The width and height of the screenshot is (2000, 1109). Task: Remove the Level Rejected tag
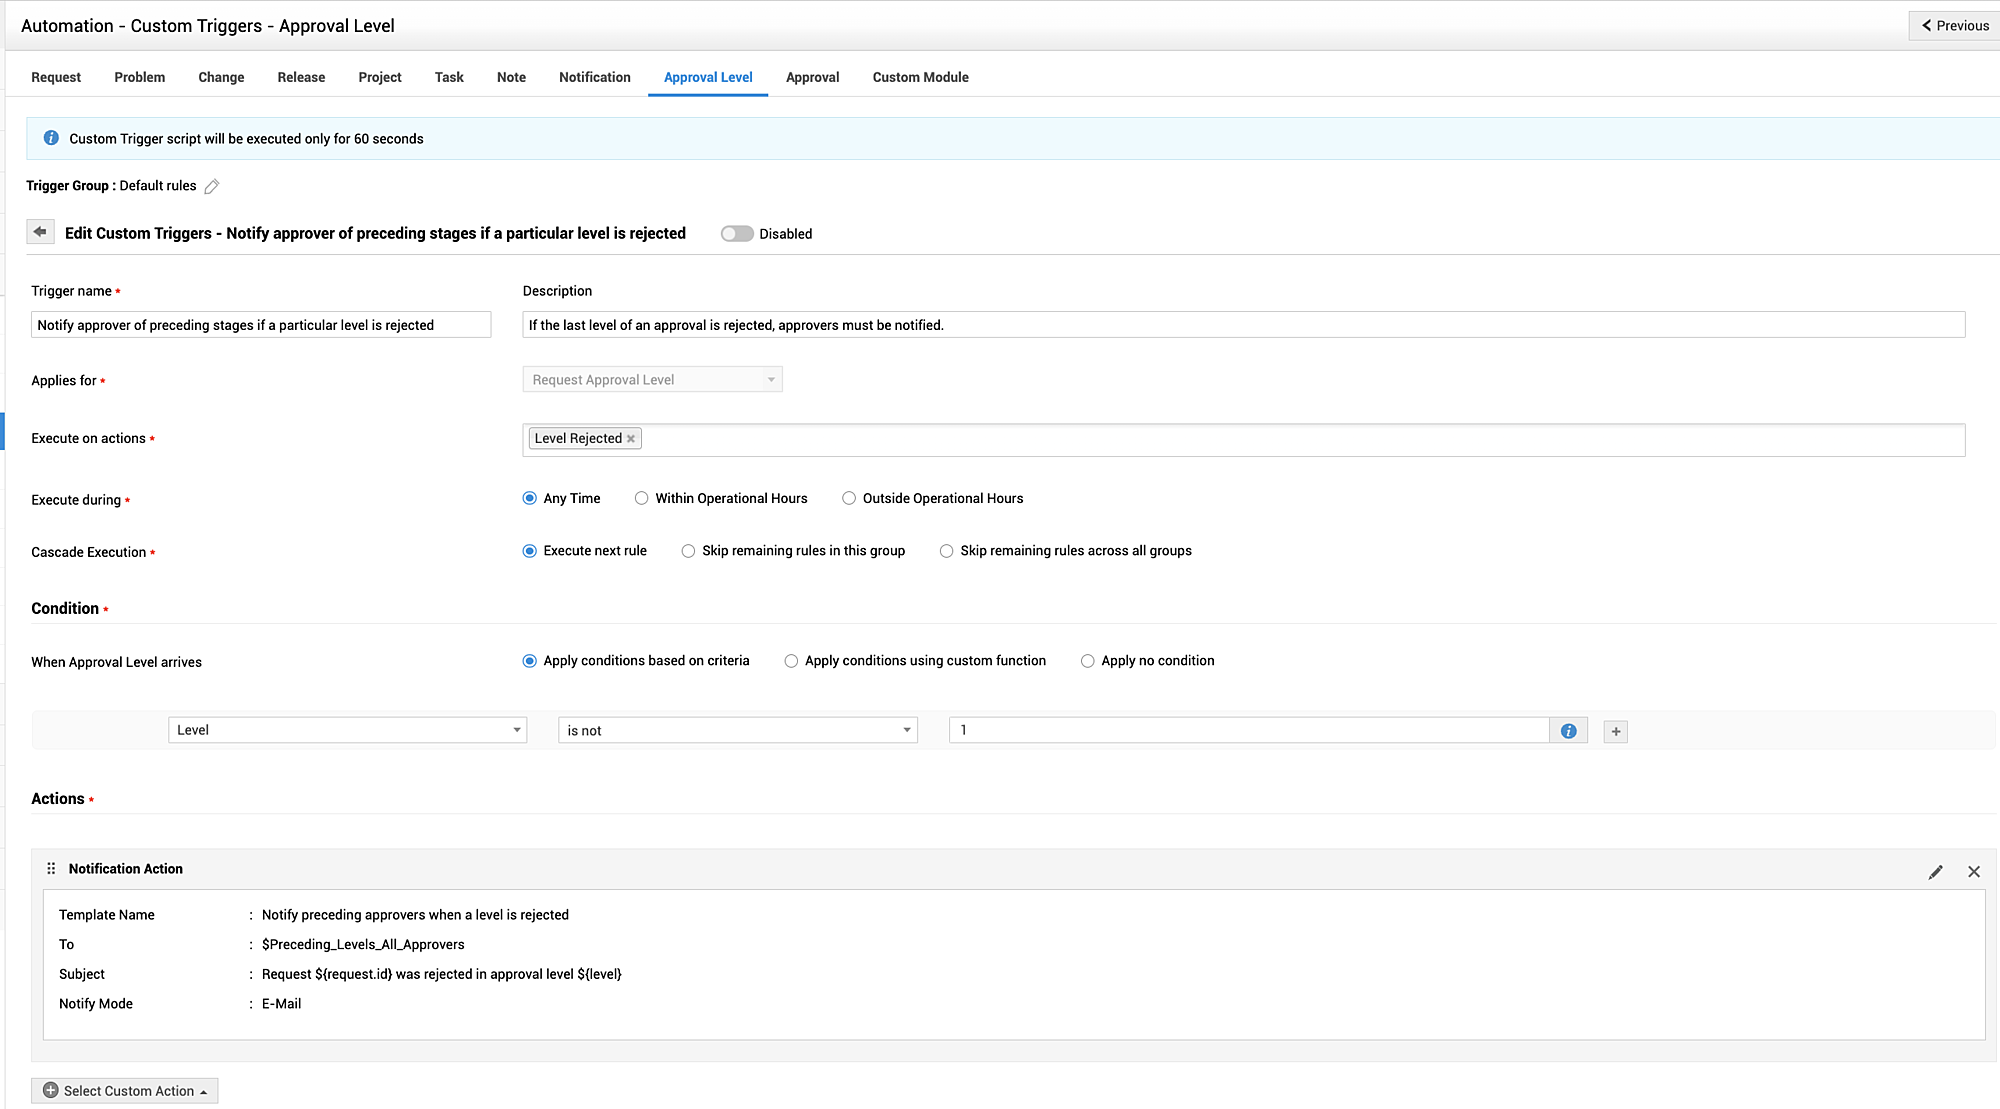click(631, 439)
